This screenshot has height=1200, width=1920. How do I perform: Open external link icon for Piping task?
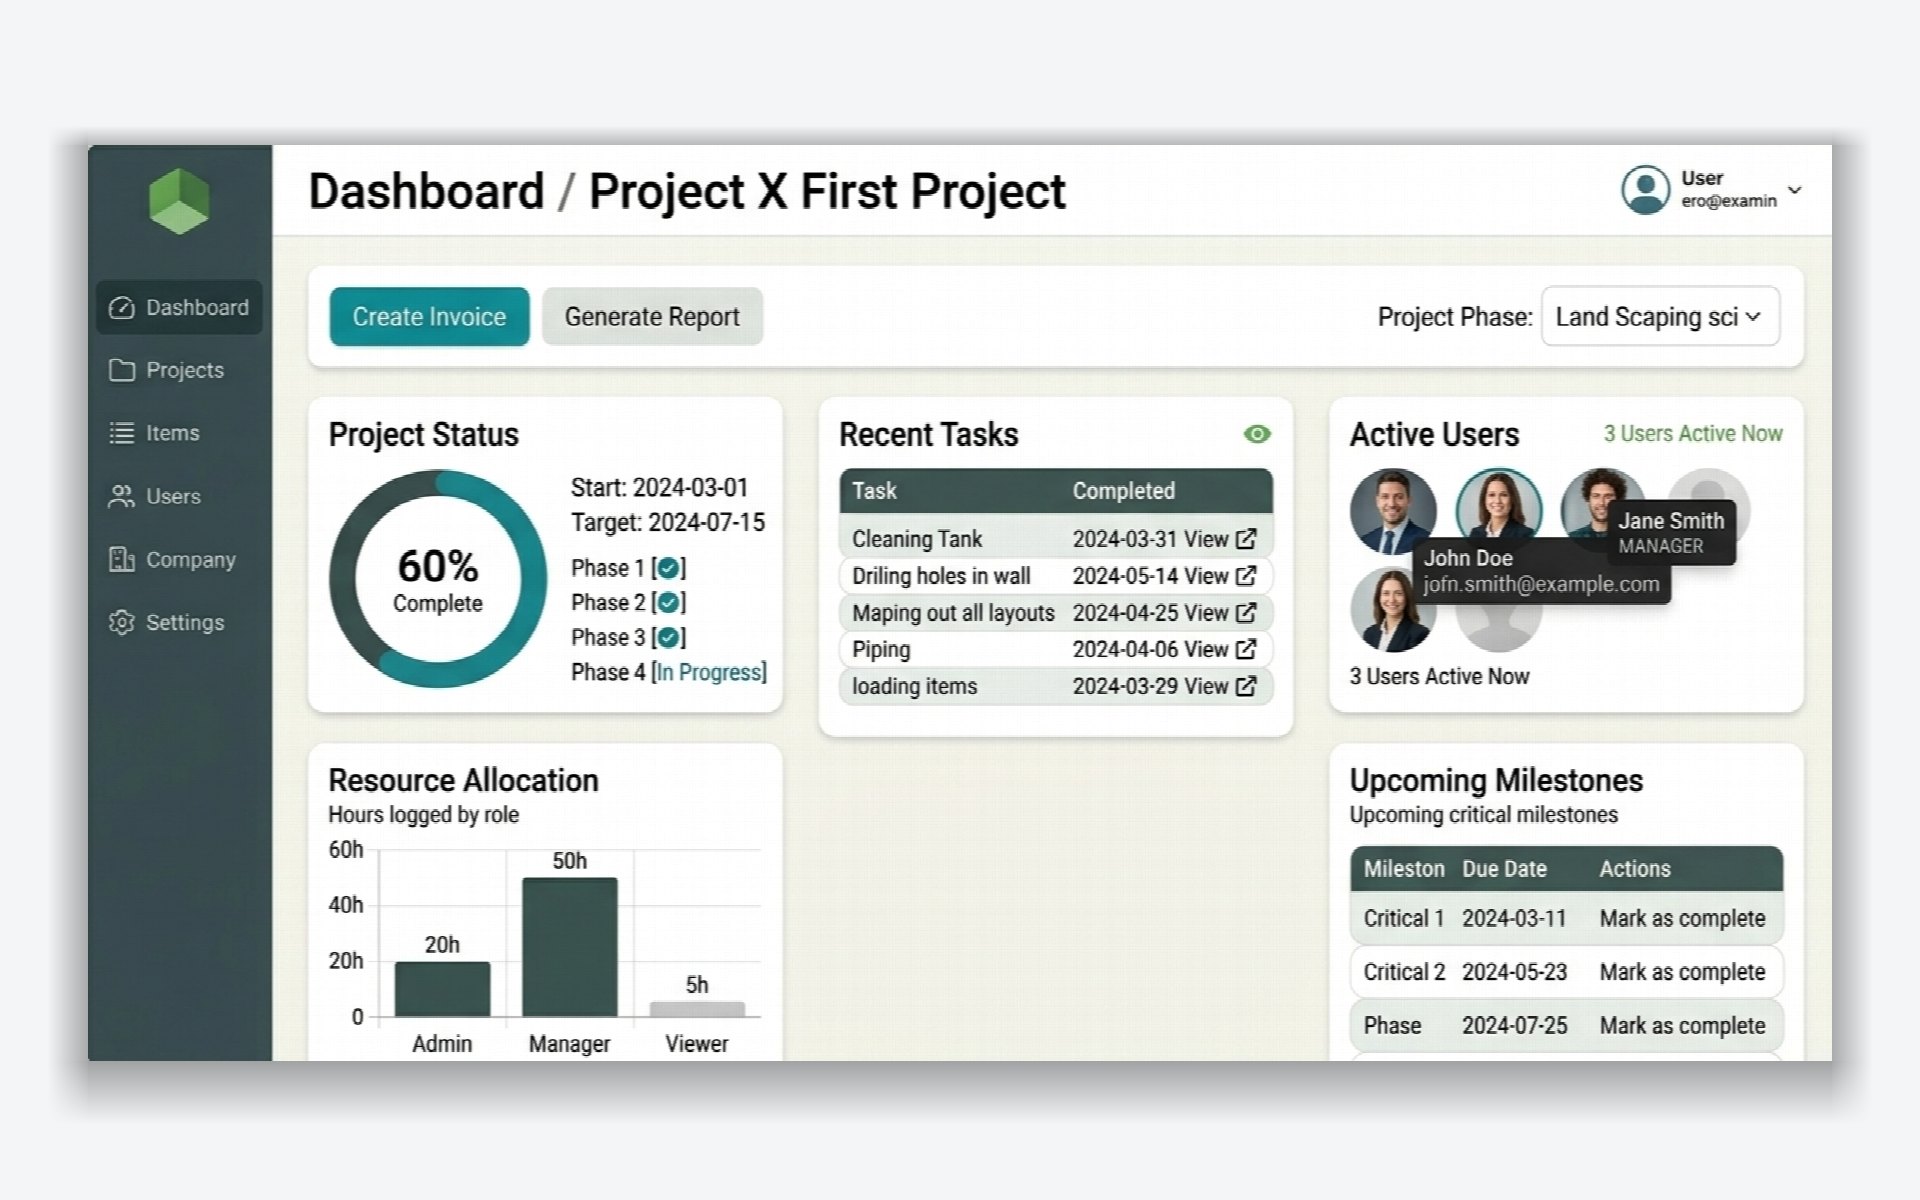1246,649
